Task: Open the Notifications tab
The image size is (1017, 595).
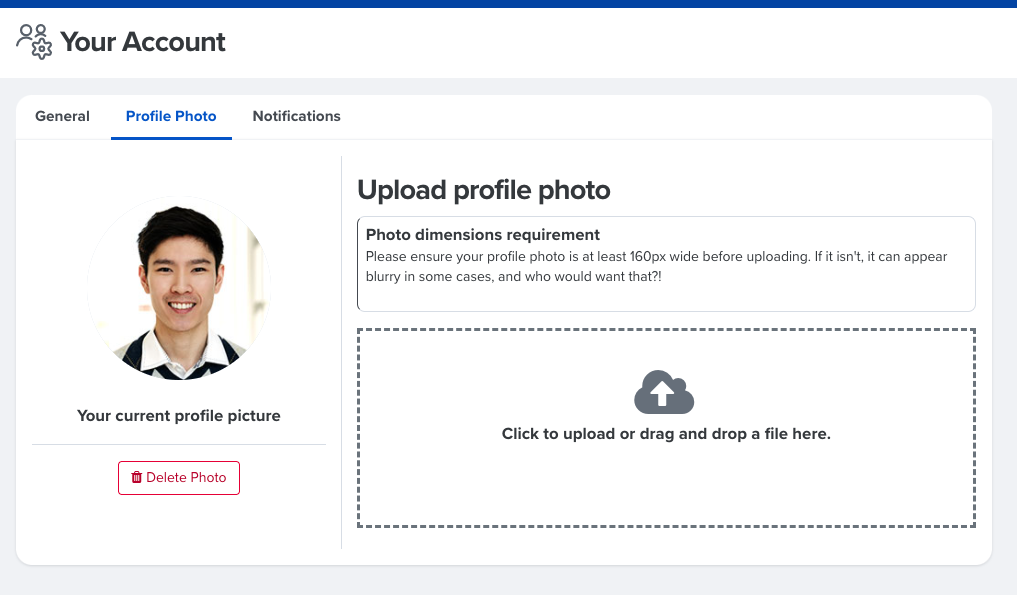Action: point(296,116)
